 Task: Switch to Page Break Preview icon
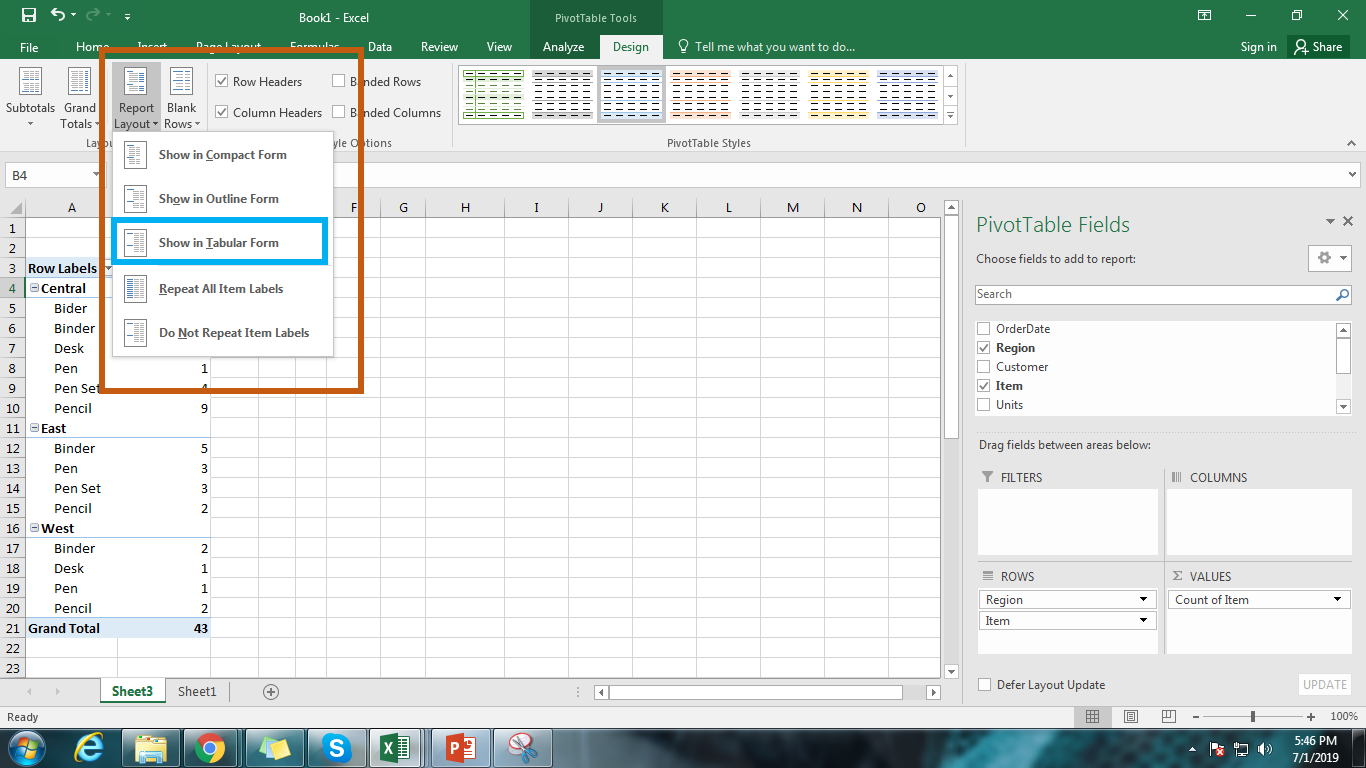click(x=1169, y=716)
